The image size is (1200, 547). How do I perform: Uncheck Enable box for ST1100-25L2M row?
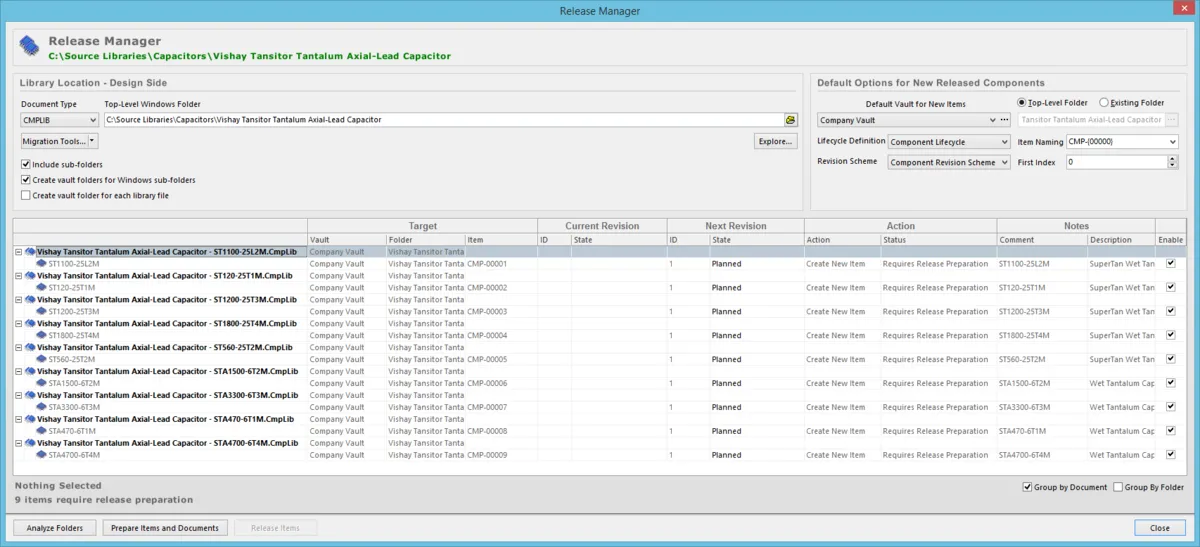click(x=1171, y=264)
